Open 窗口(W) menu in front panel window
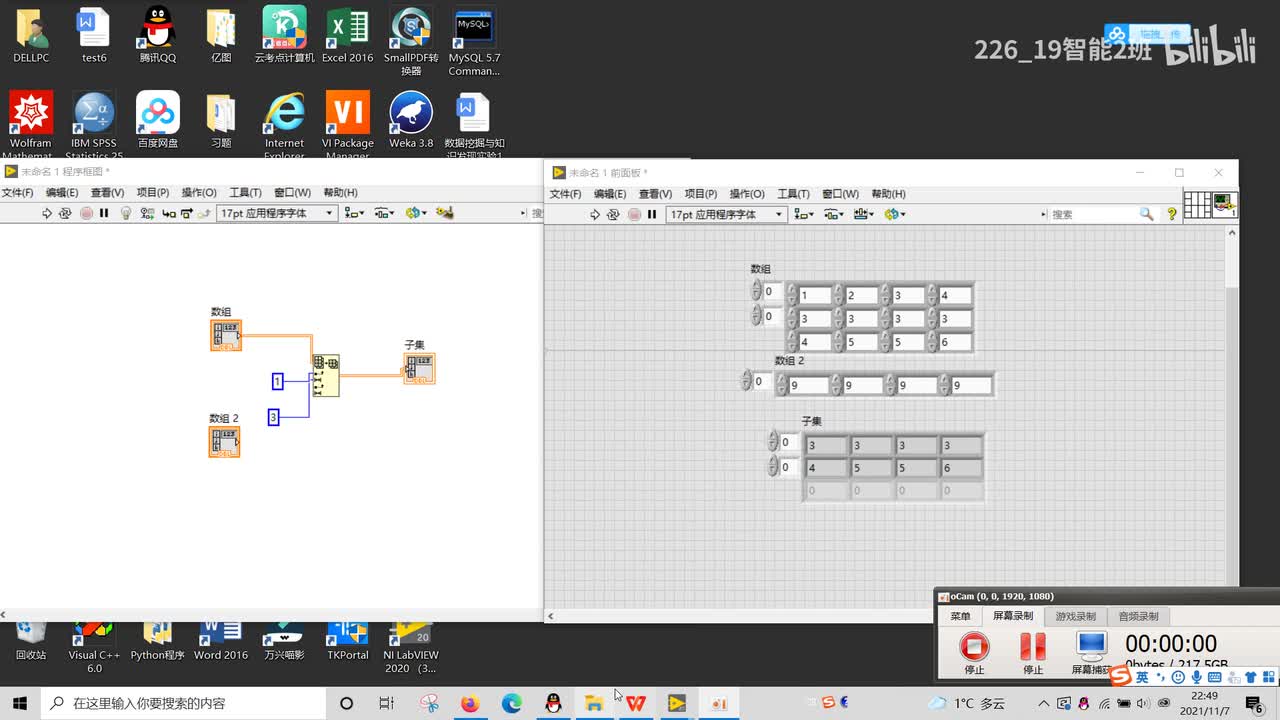Viewport: 1280px width, 720px height. [841, 194]
